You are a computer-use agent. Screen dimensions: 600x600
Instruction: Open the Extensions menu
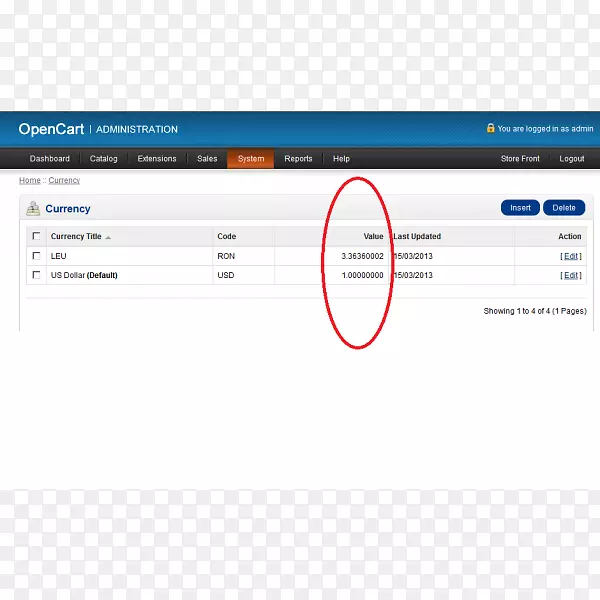tap(157, 158)
